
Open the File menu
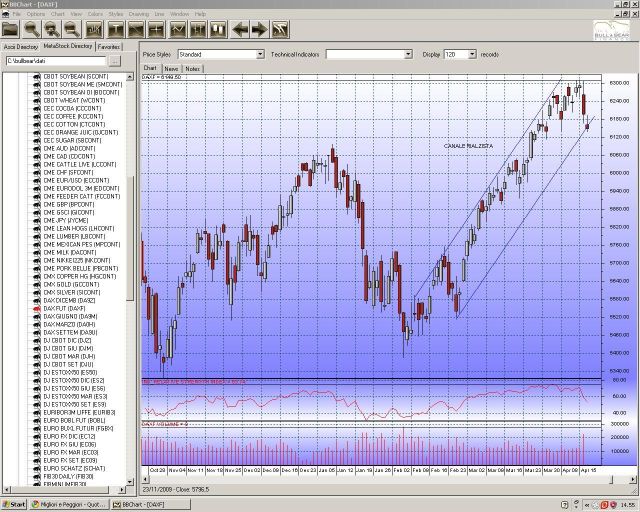[16, 14]
